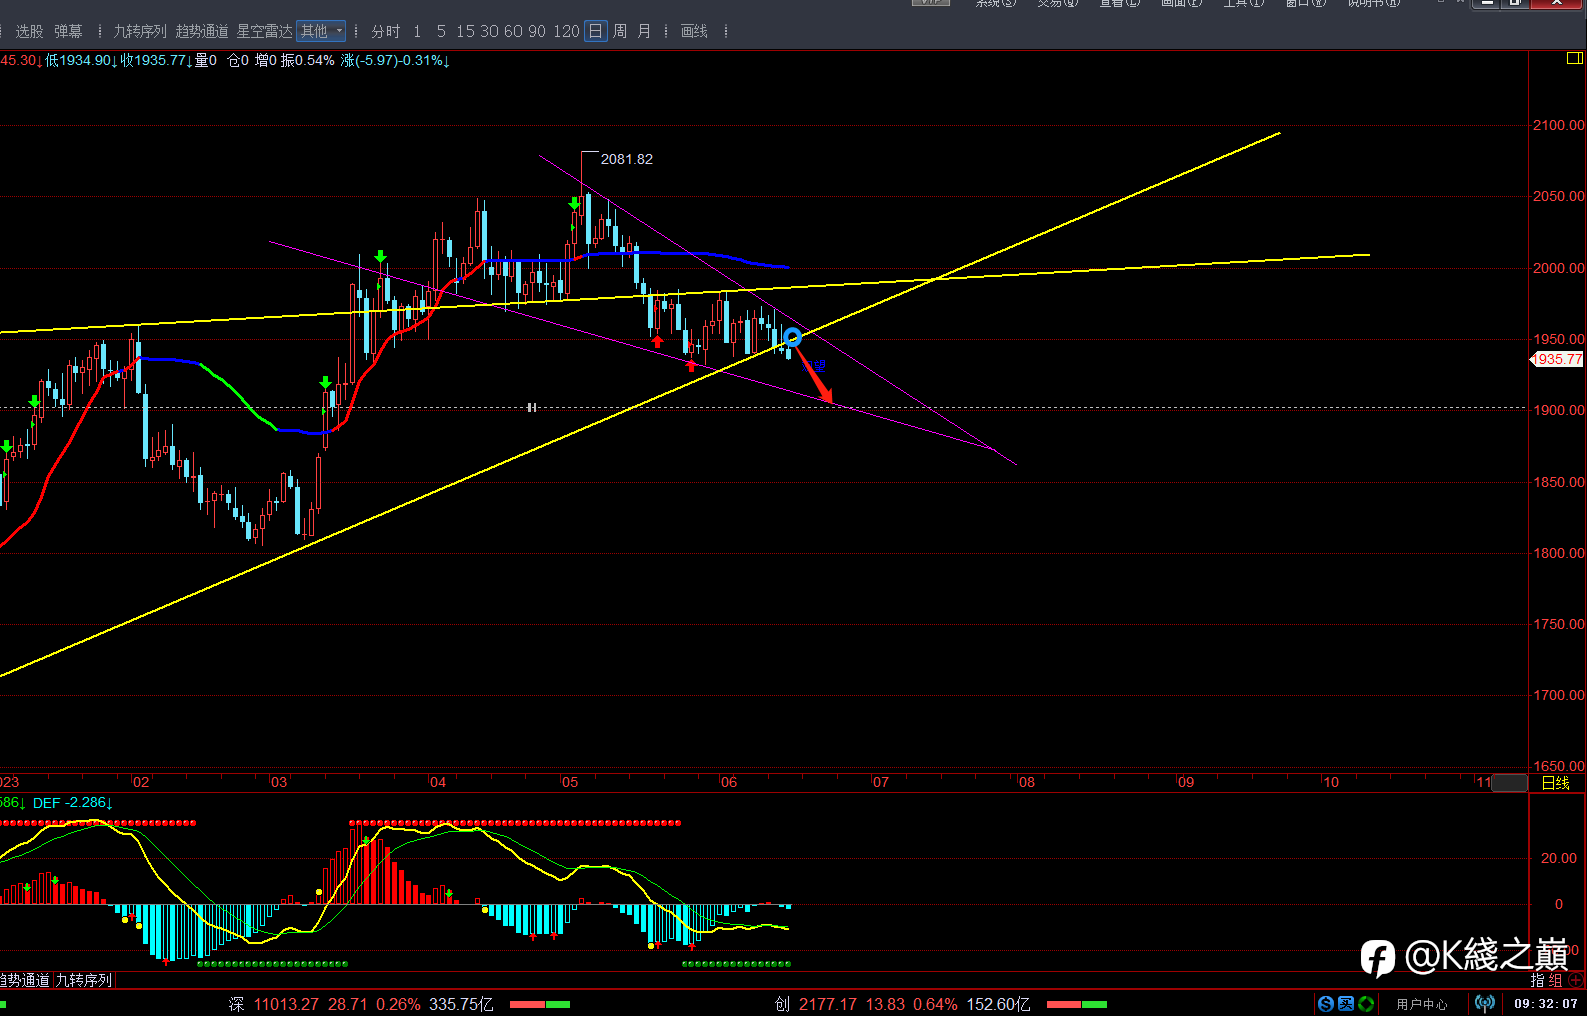Screen dimensions: 1587x1016
Task: Switch to 5-minute period
Action: (x=441, y=31)
